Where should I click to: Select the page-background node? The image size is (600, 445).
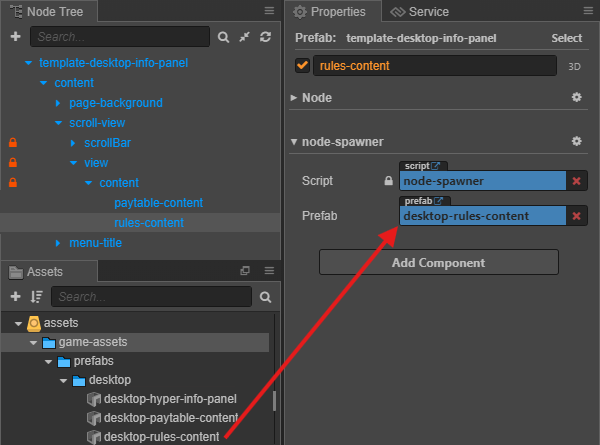[x=116, y=103]
